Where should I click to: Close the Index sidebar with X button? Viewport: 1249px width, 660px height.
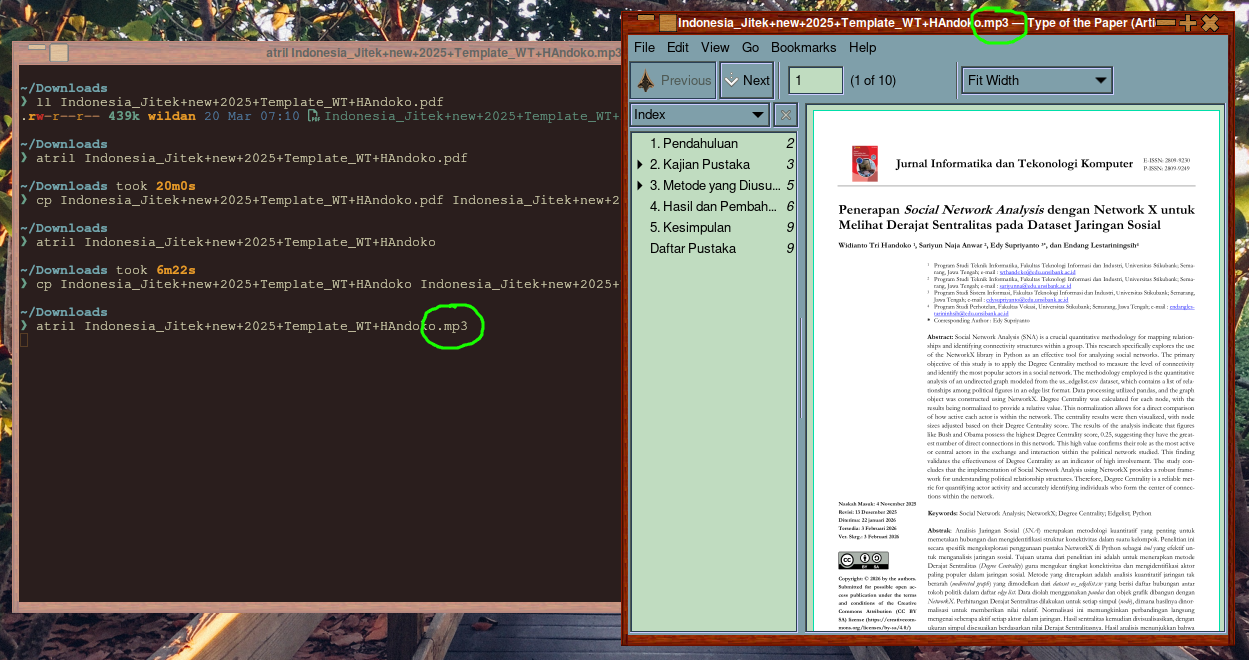pyautogui.click(x=786, y=115)
